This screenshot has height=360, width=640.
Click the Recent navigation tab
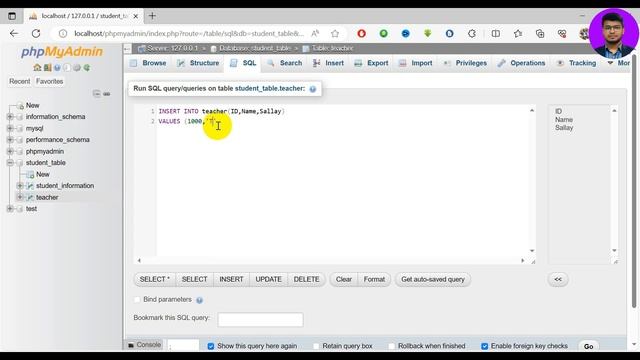pyautogui.click(x=20, y=81)
